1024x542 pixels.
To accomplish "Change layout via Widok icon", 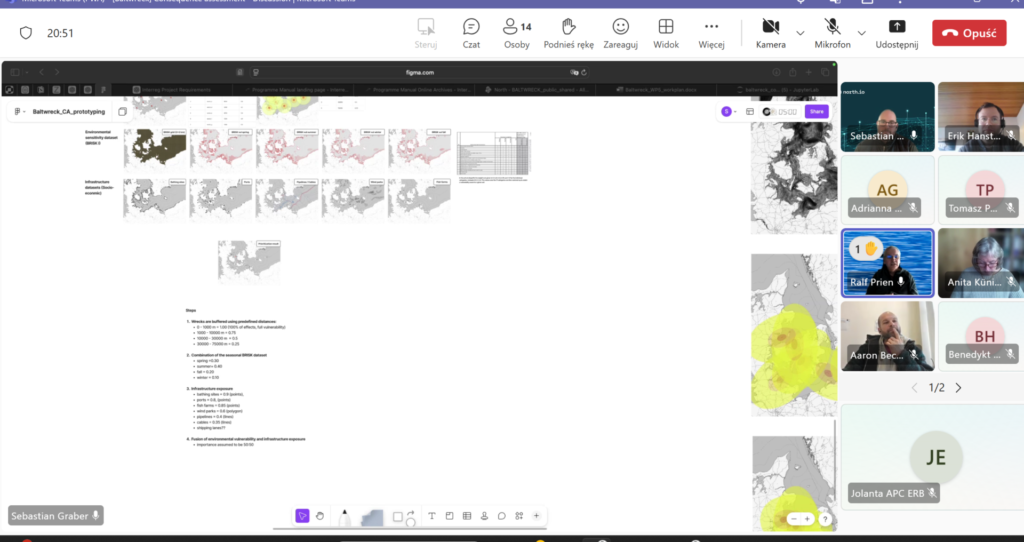I will pos(666,32).
